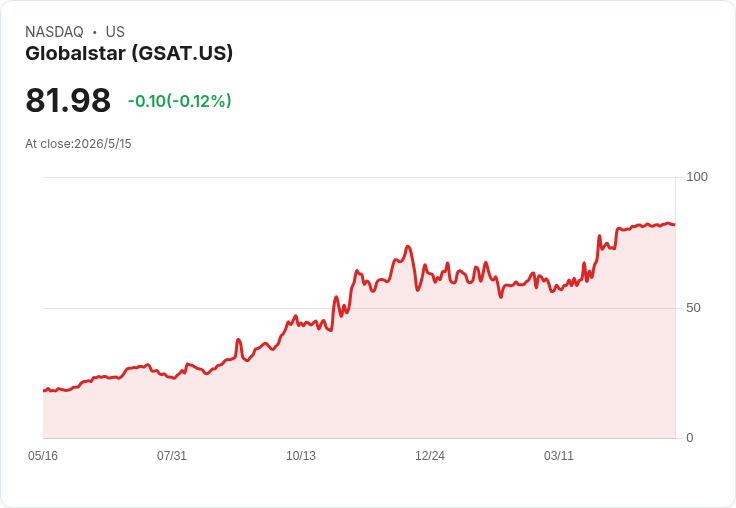736x508 pixels.
Task: Click the chart line's highest peak near 12/24
Action: tap(408, 246)
